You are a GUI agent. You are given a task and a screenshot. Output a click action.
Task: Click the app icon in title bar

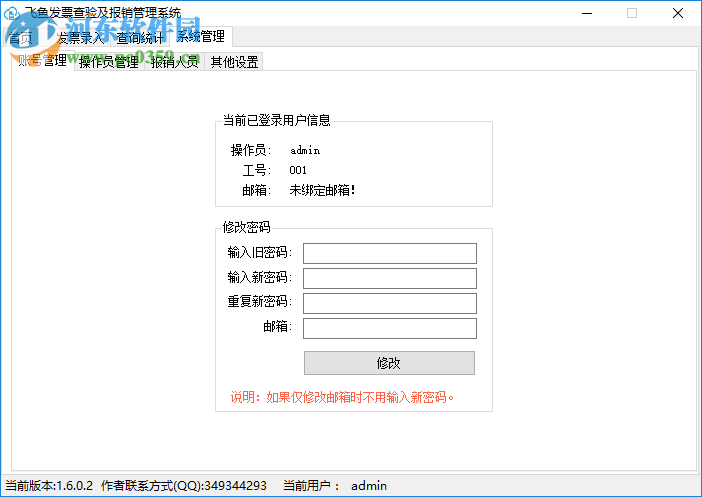[x=11, y=13]
